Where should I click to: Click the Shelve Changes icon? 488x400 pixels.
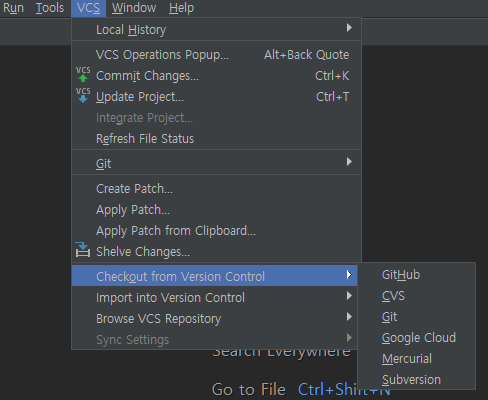pos(82,250)
